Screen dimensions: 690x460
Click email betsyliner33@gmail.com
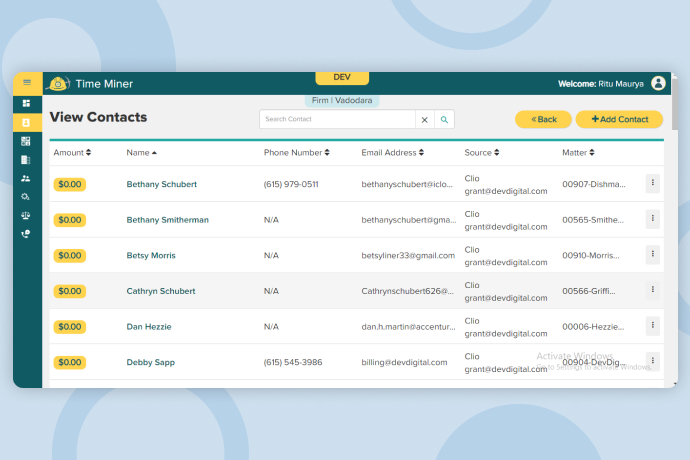pyautogui.click(x=408, y=256)
